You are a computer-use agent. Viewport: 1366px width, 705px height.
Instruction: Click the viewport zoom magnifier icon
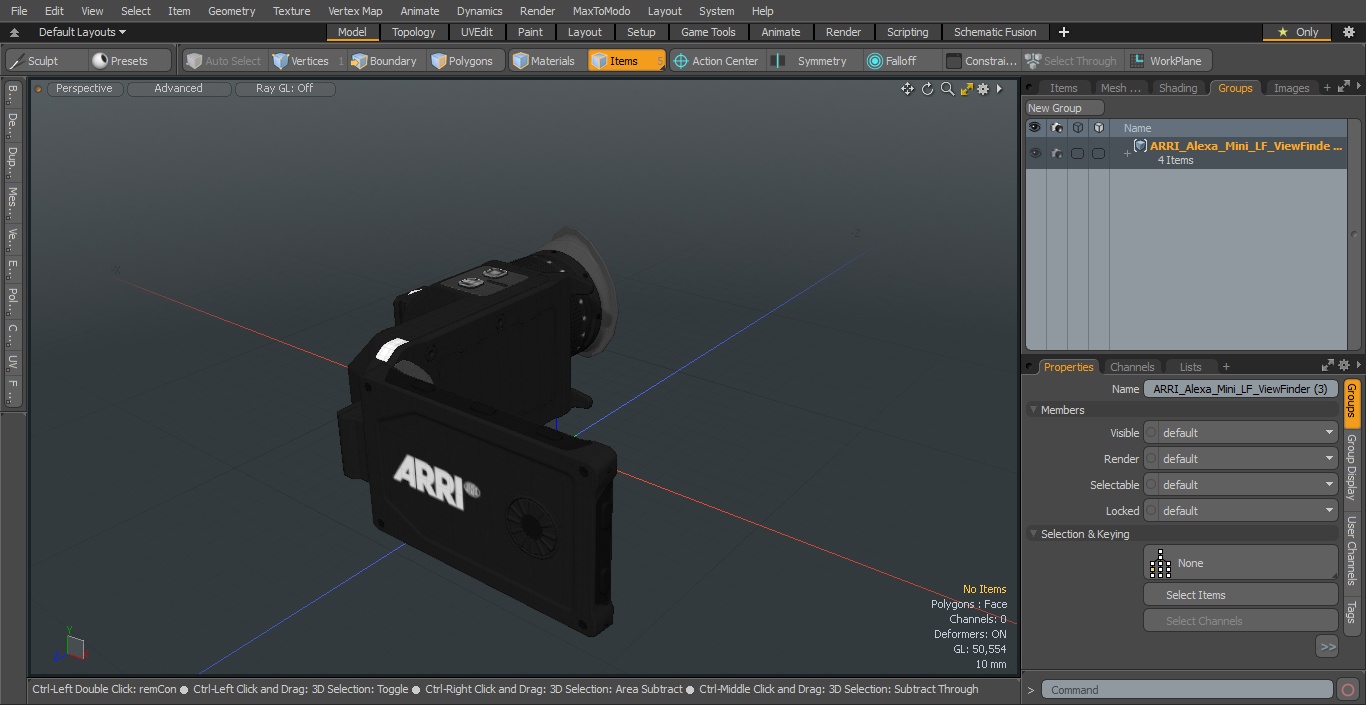point(947,89)
